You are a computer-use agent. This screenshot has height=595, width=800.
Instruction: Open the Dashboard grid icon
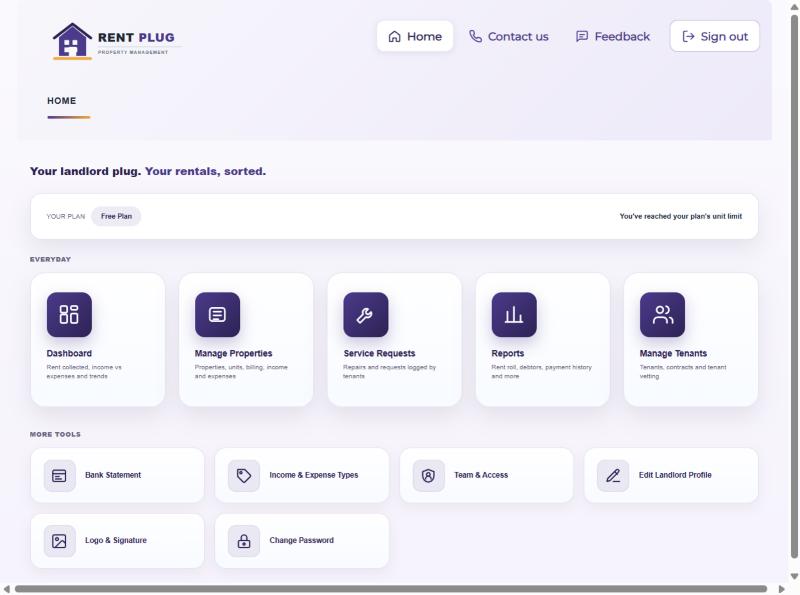tap(69, 314)
